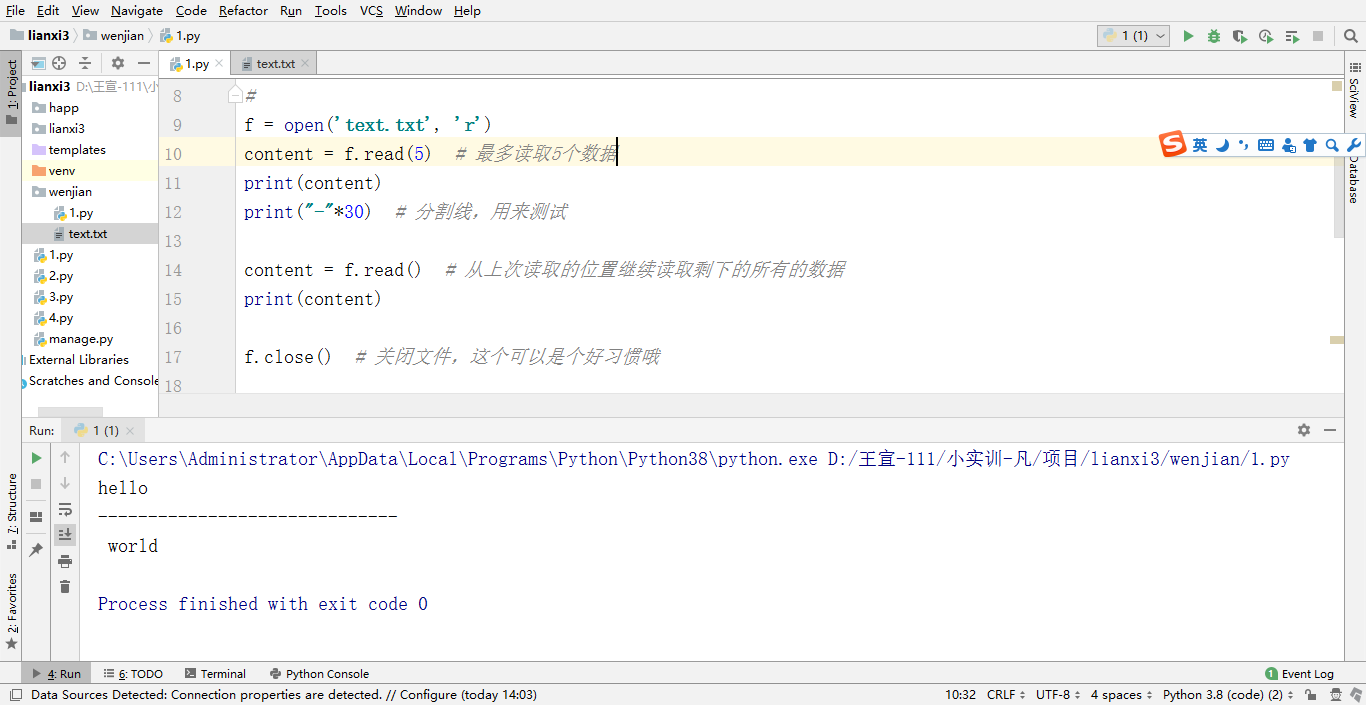
Task: Click the Stop button in top toolbar
Action: (1318, 36)
